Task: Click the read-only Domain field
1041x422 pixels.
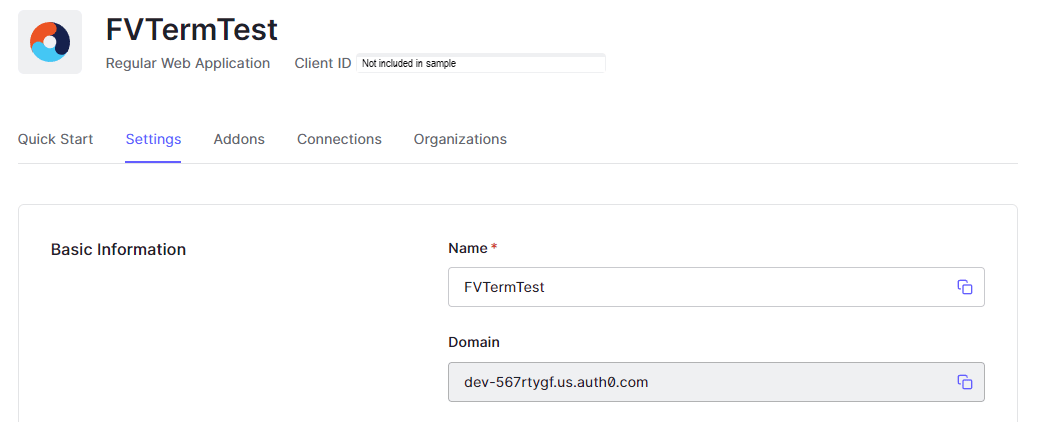Action: (x=780, y=382)
